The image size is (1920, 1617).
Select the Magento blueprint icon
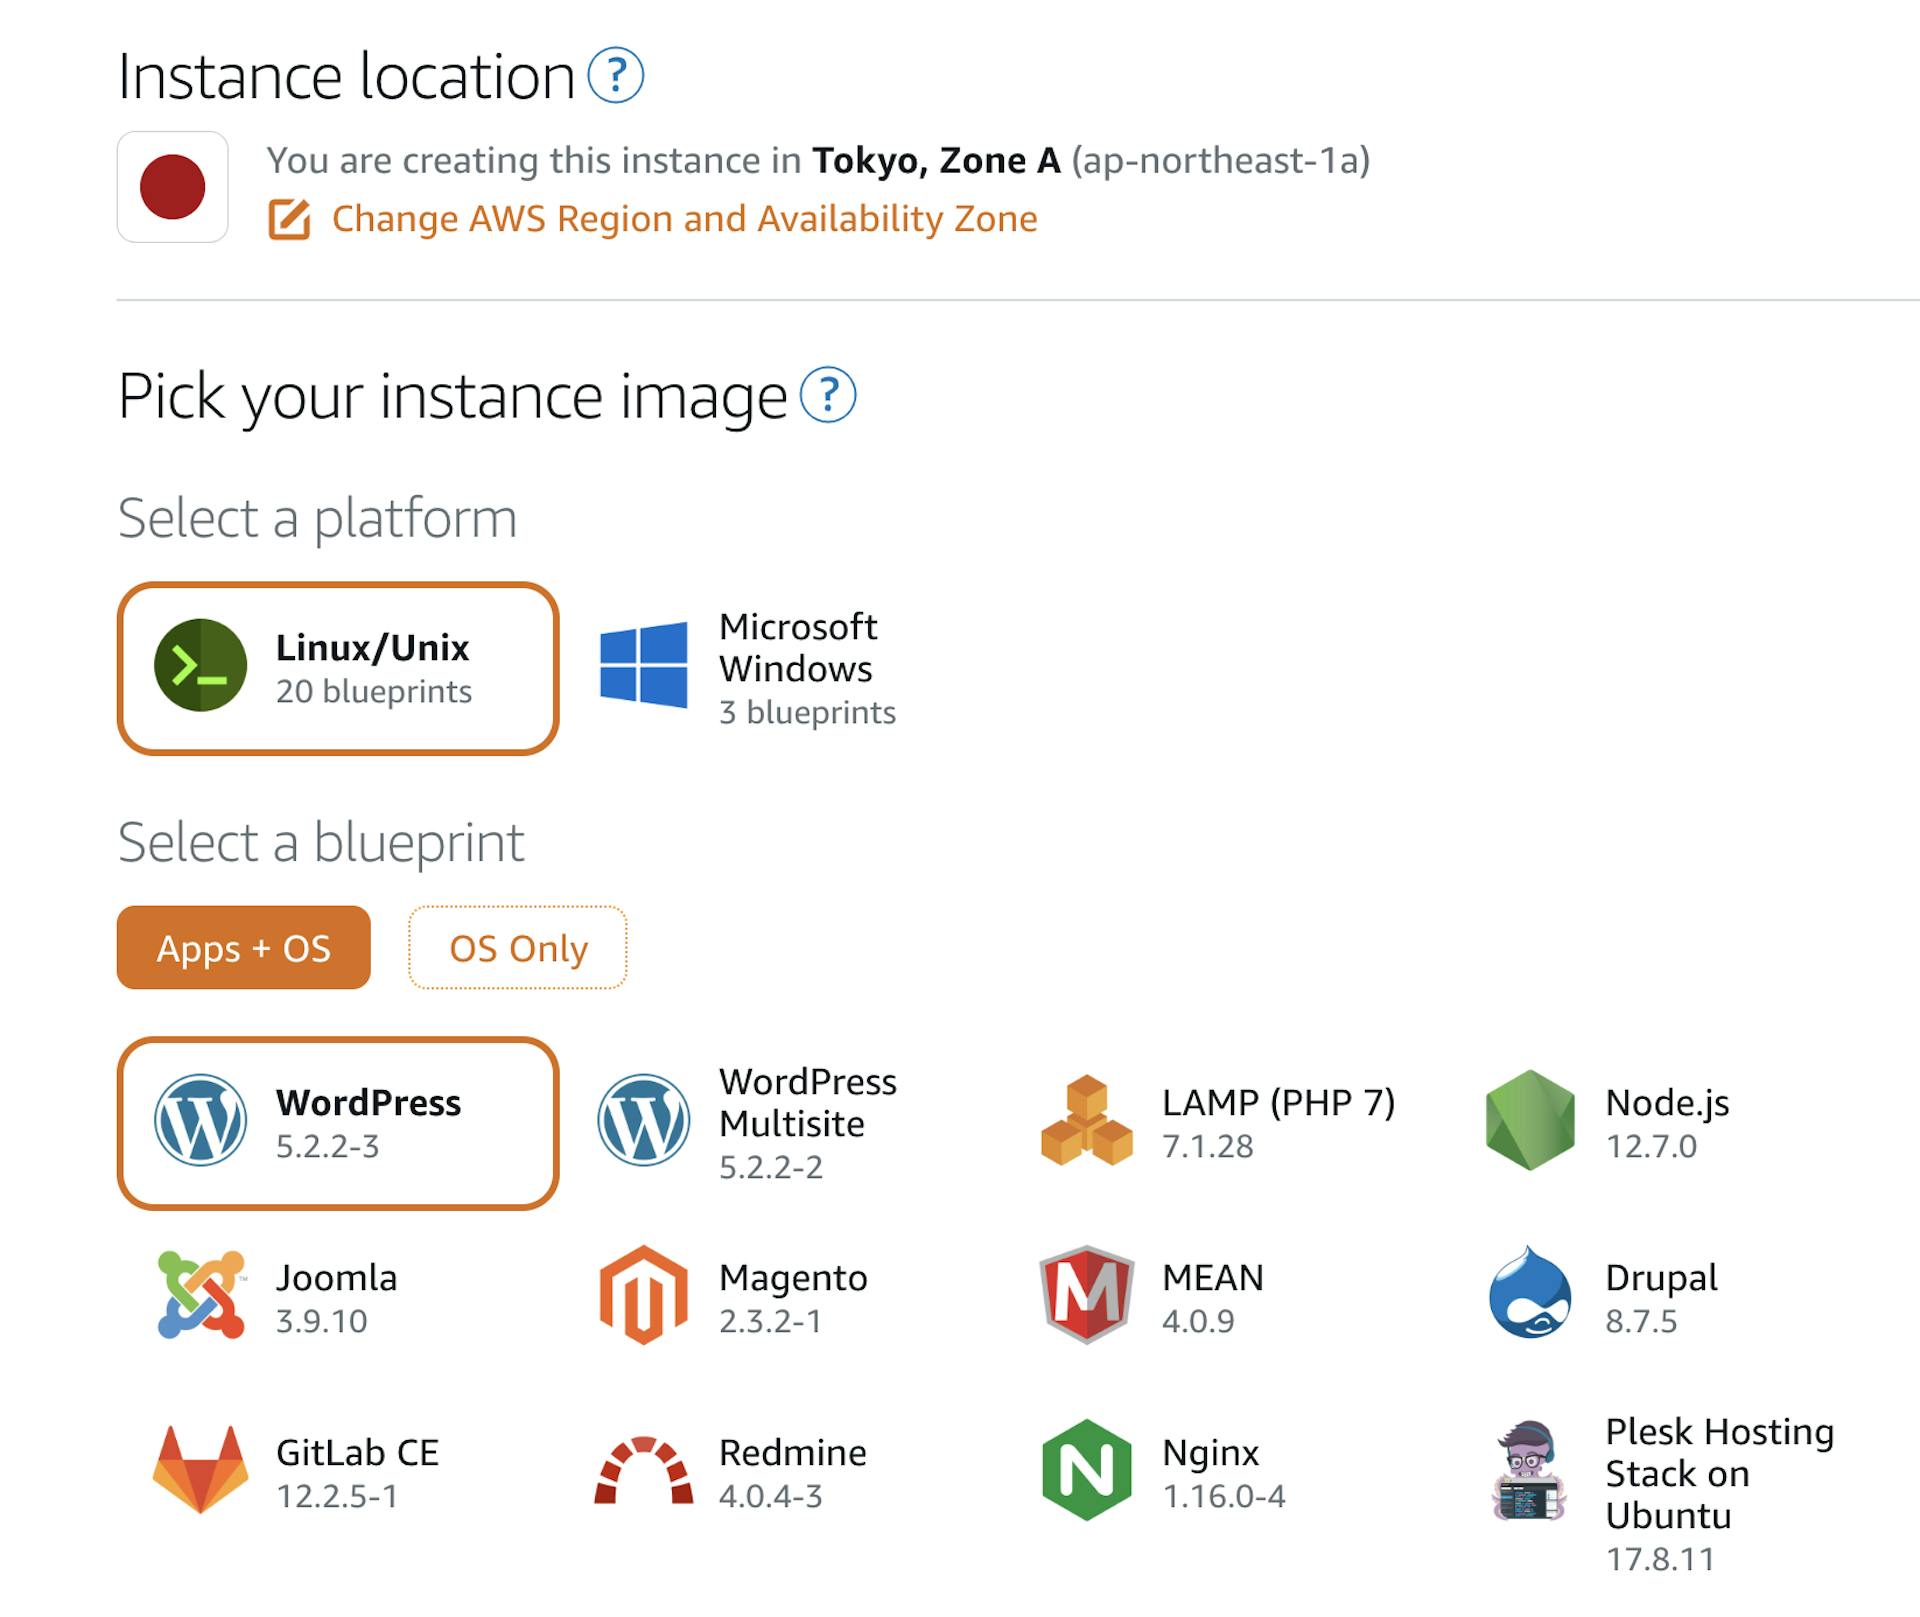643,1296
